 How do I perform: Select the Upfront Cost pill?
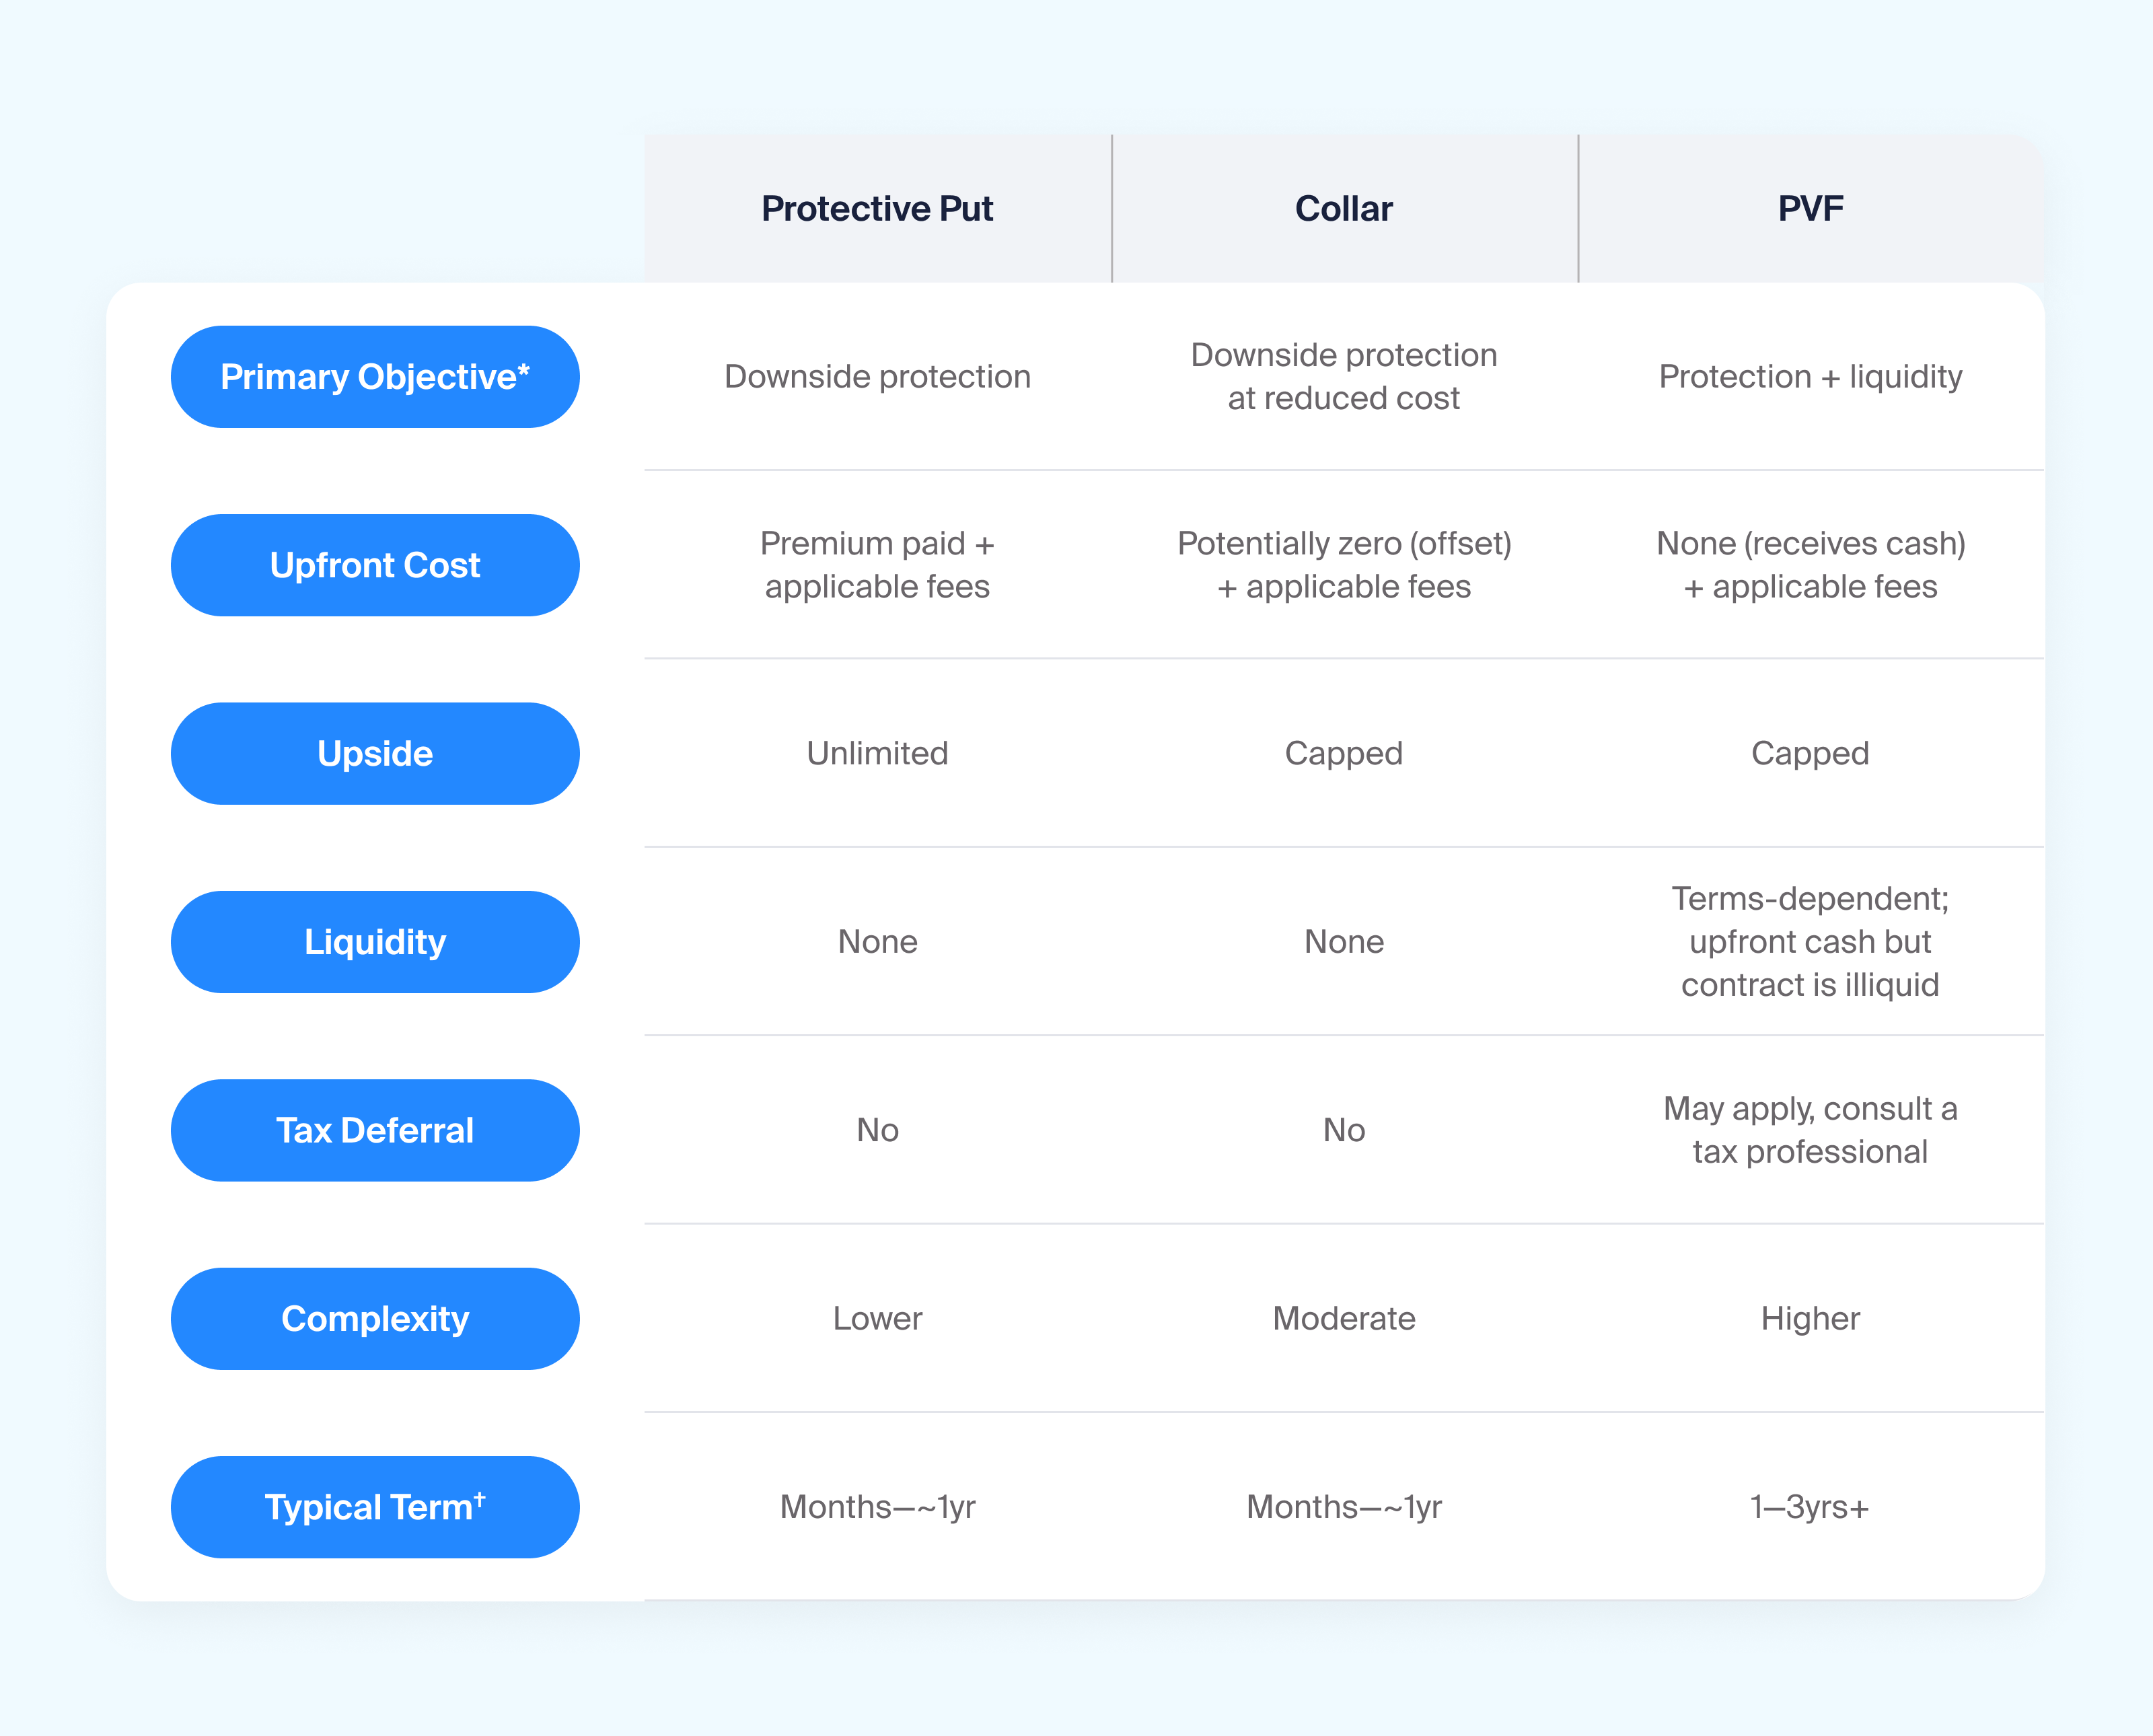[375, 565]
